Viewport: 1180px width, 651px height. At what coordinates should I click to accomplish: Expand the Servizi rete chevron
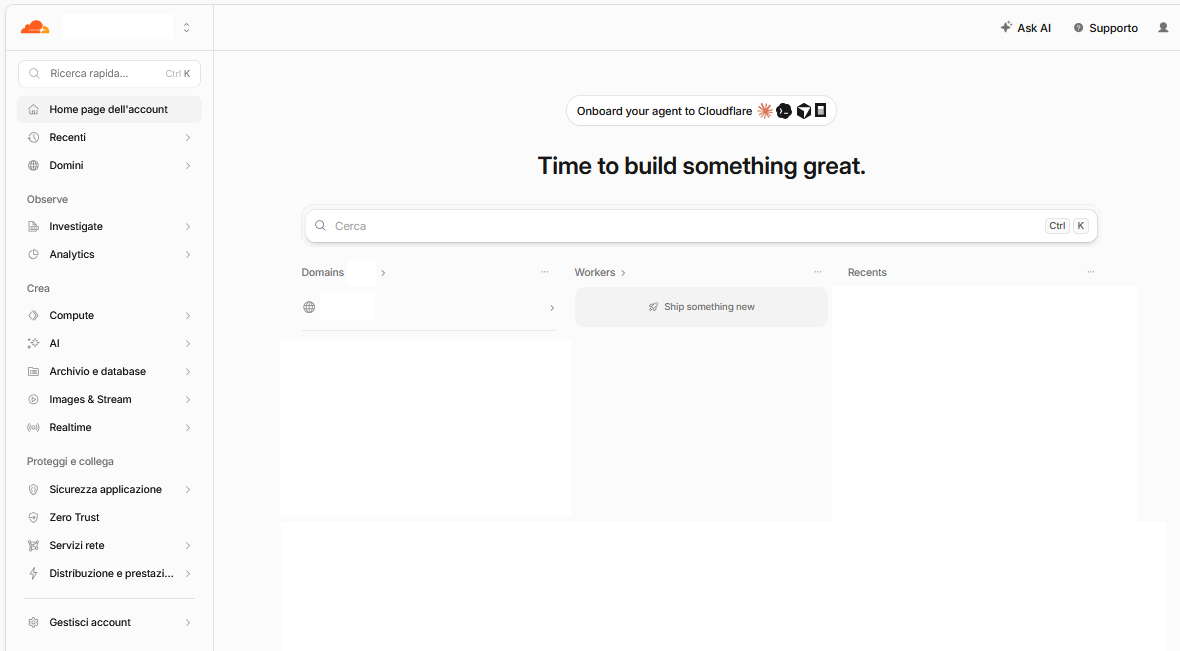(188, 546)
